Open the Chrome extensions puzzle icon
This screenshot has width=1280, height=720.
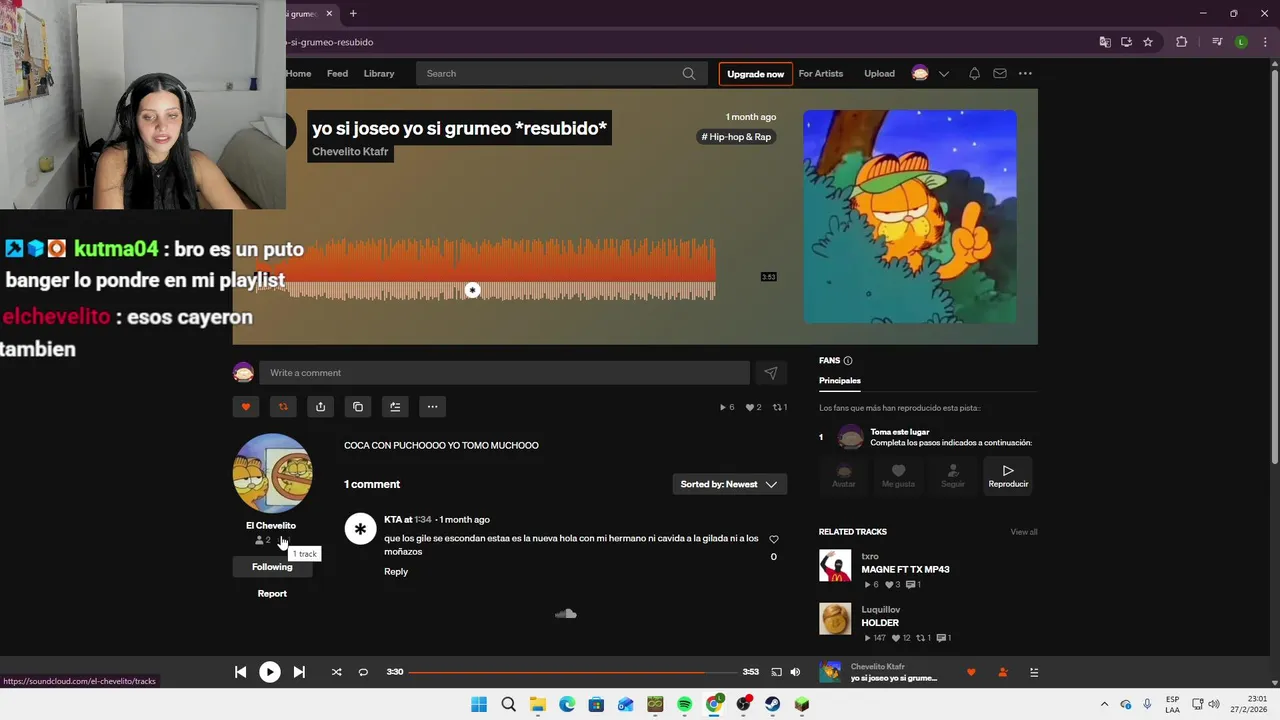(x=1182, y=42)
